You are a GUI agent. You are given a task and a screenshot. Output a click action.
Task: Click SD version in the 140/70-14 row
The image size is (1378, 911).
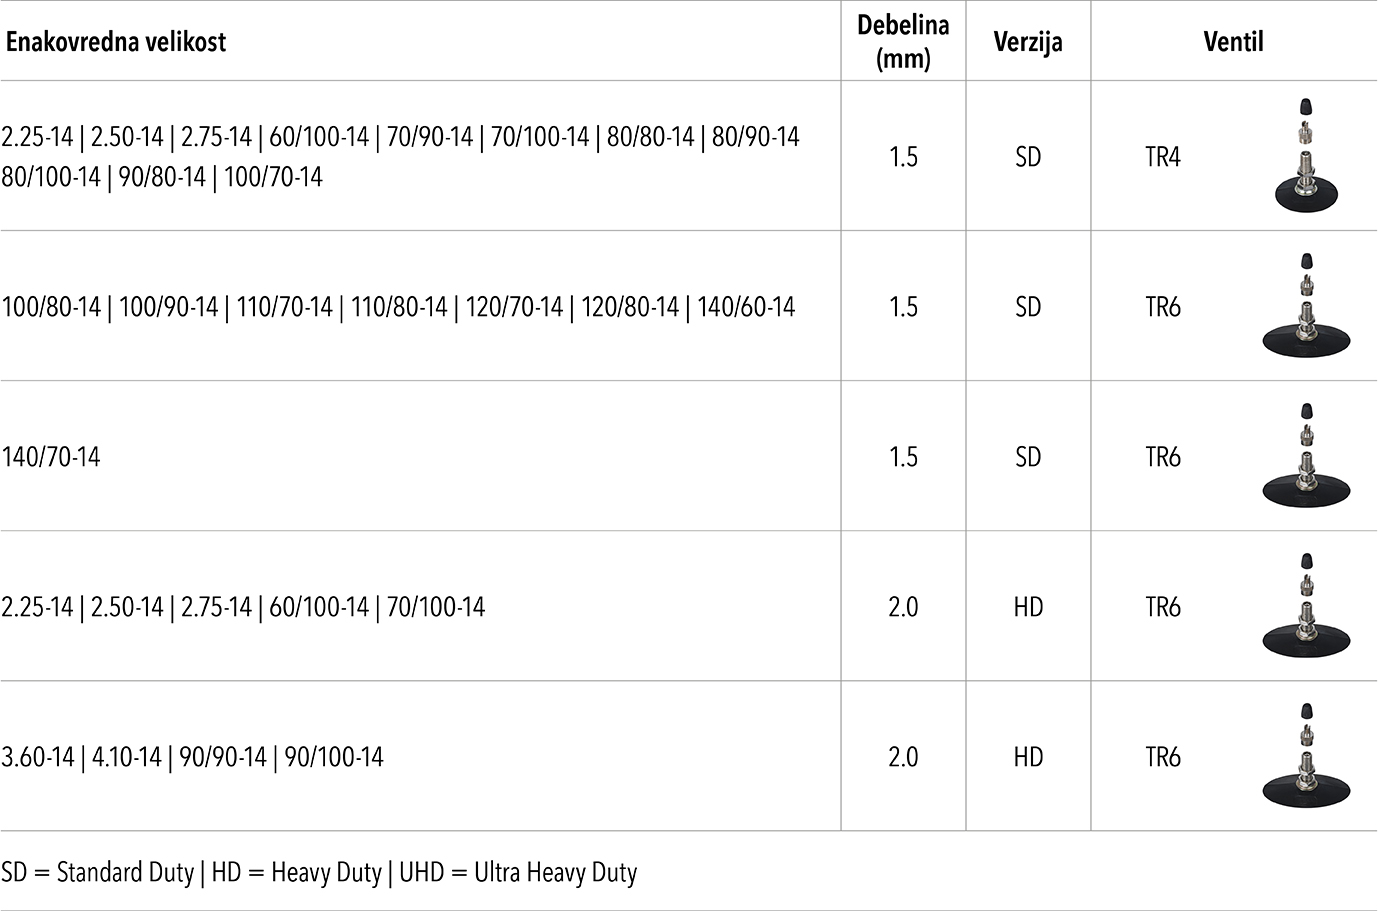(x=1028, y=457)
